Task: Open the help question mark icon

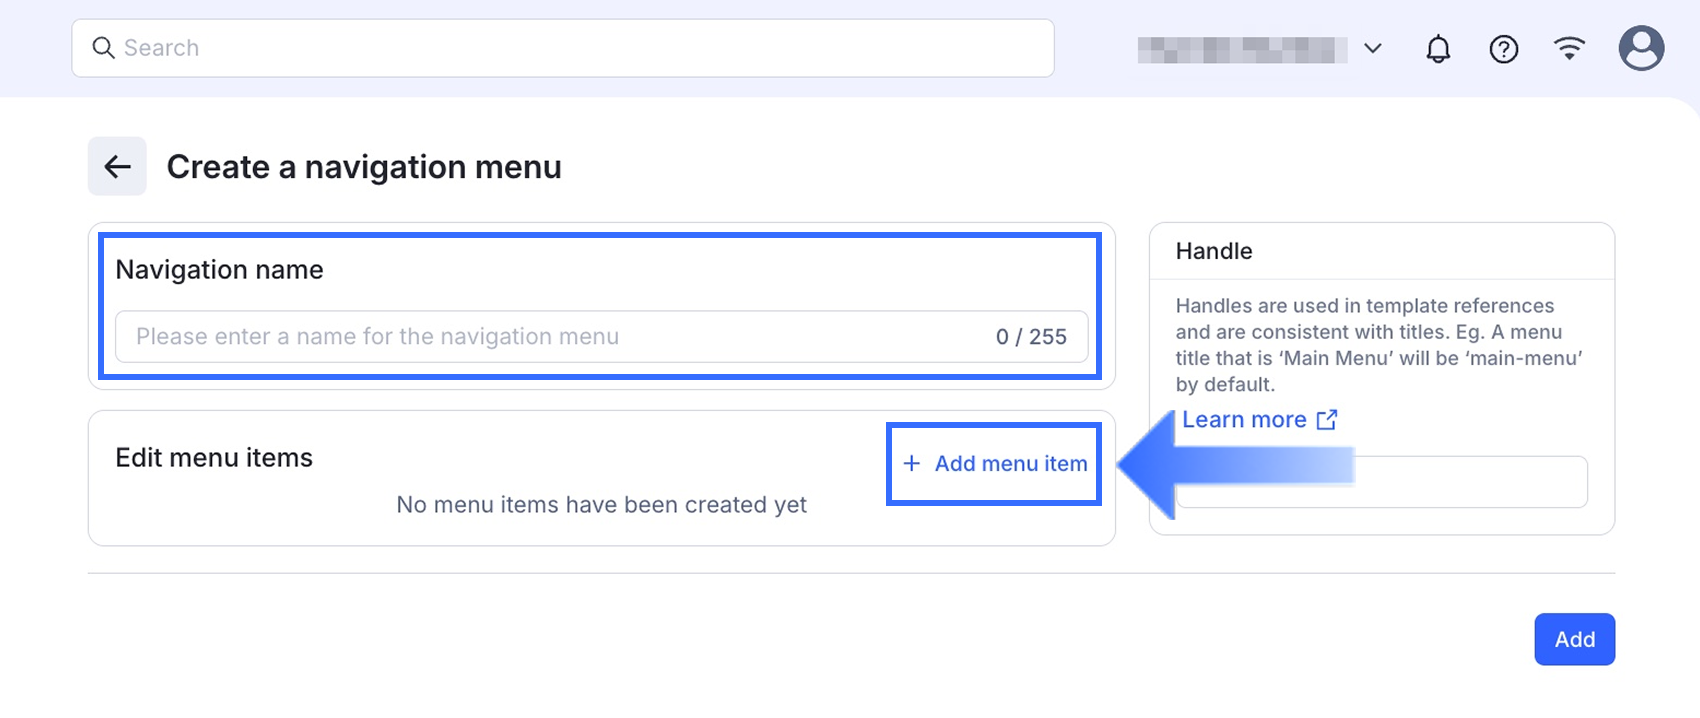Action: (x=1503, y=49)
